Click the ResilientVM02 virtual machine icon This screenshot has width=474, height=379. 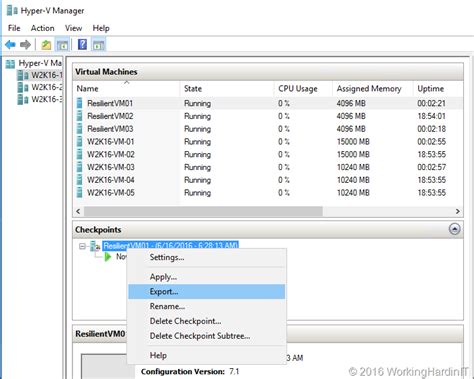(79, 116)
